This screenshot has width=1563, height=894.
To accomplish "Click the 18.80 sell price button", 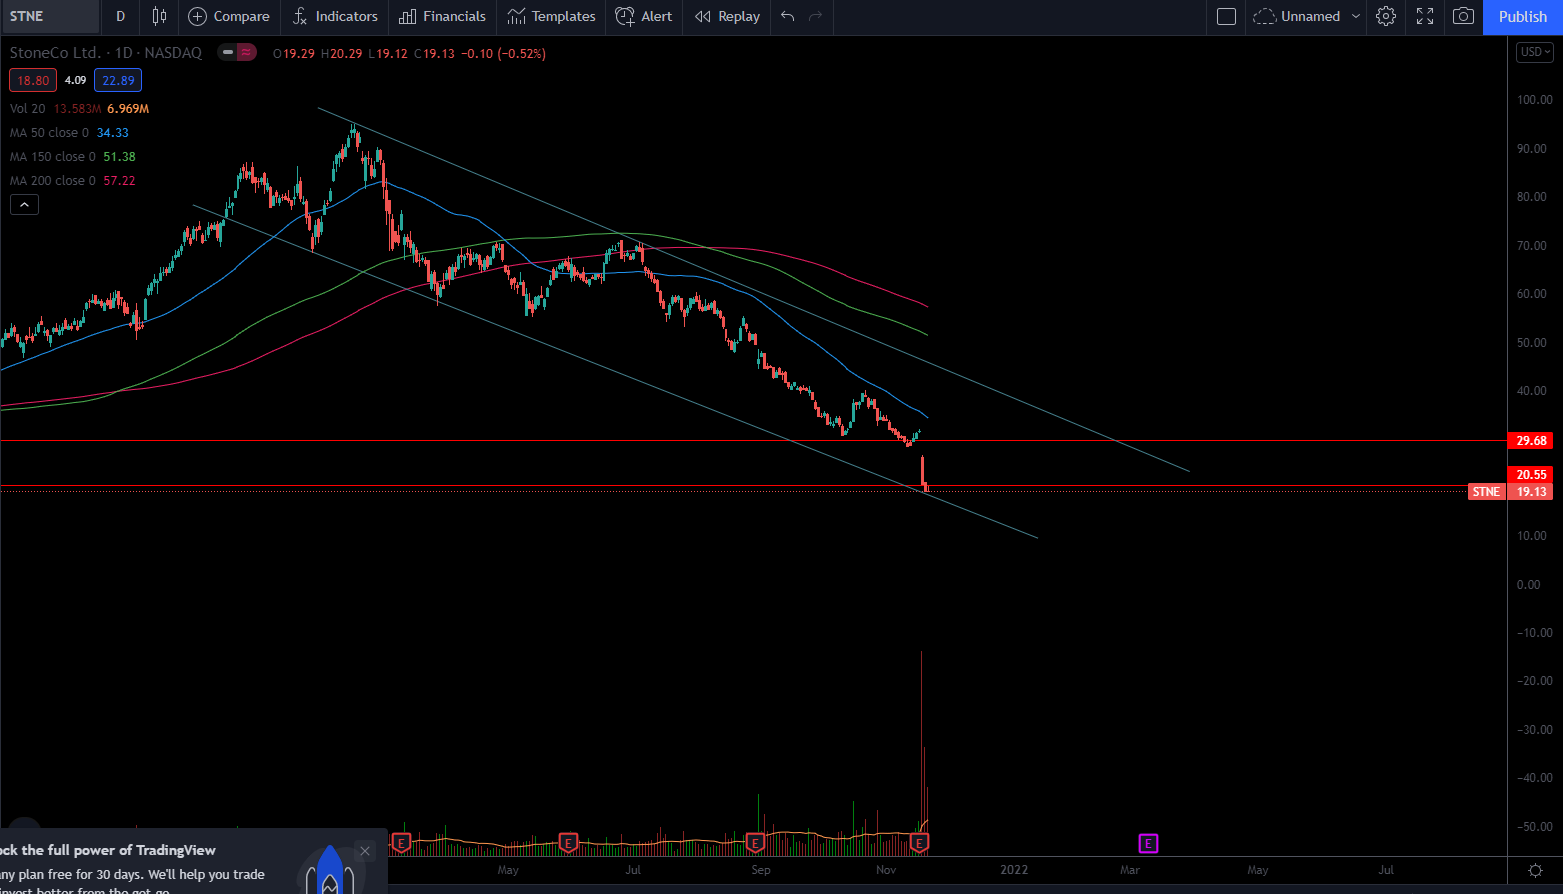I will pyautogui.click(x=33, y=80).
